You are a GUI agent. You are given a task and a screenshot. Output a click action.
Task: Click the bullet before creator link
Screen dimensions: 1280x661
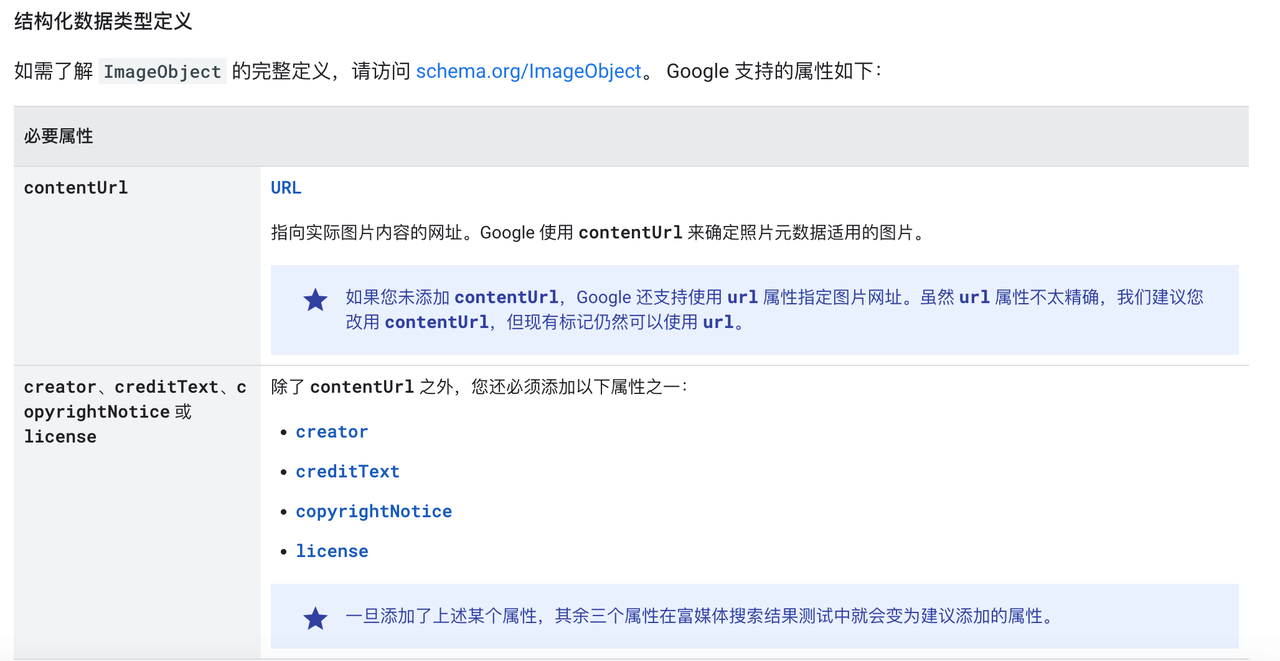pyautogui.click(x=284, y=433)
